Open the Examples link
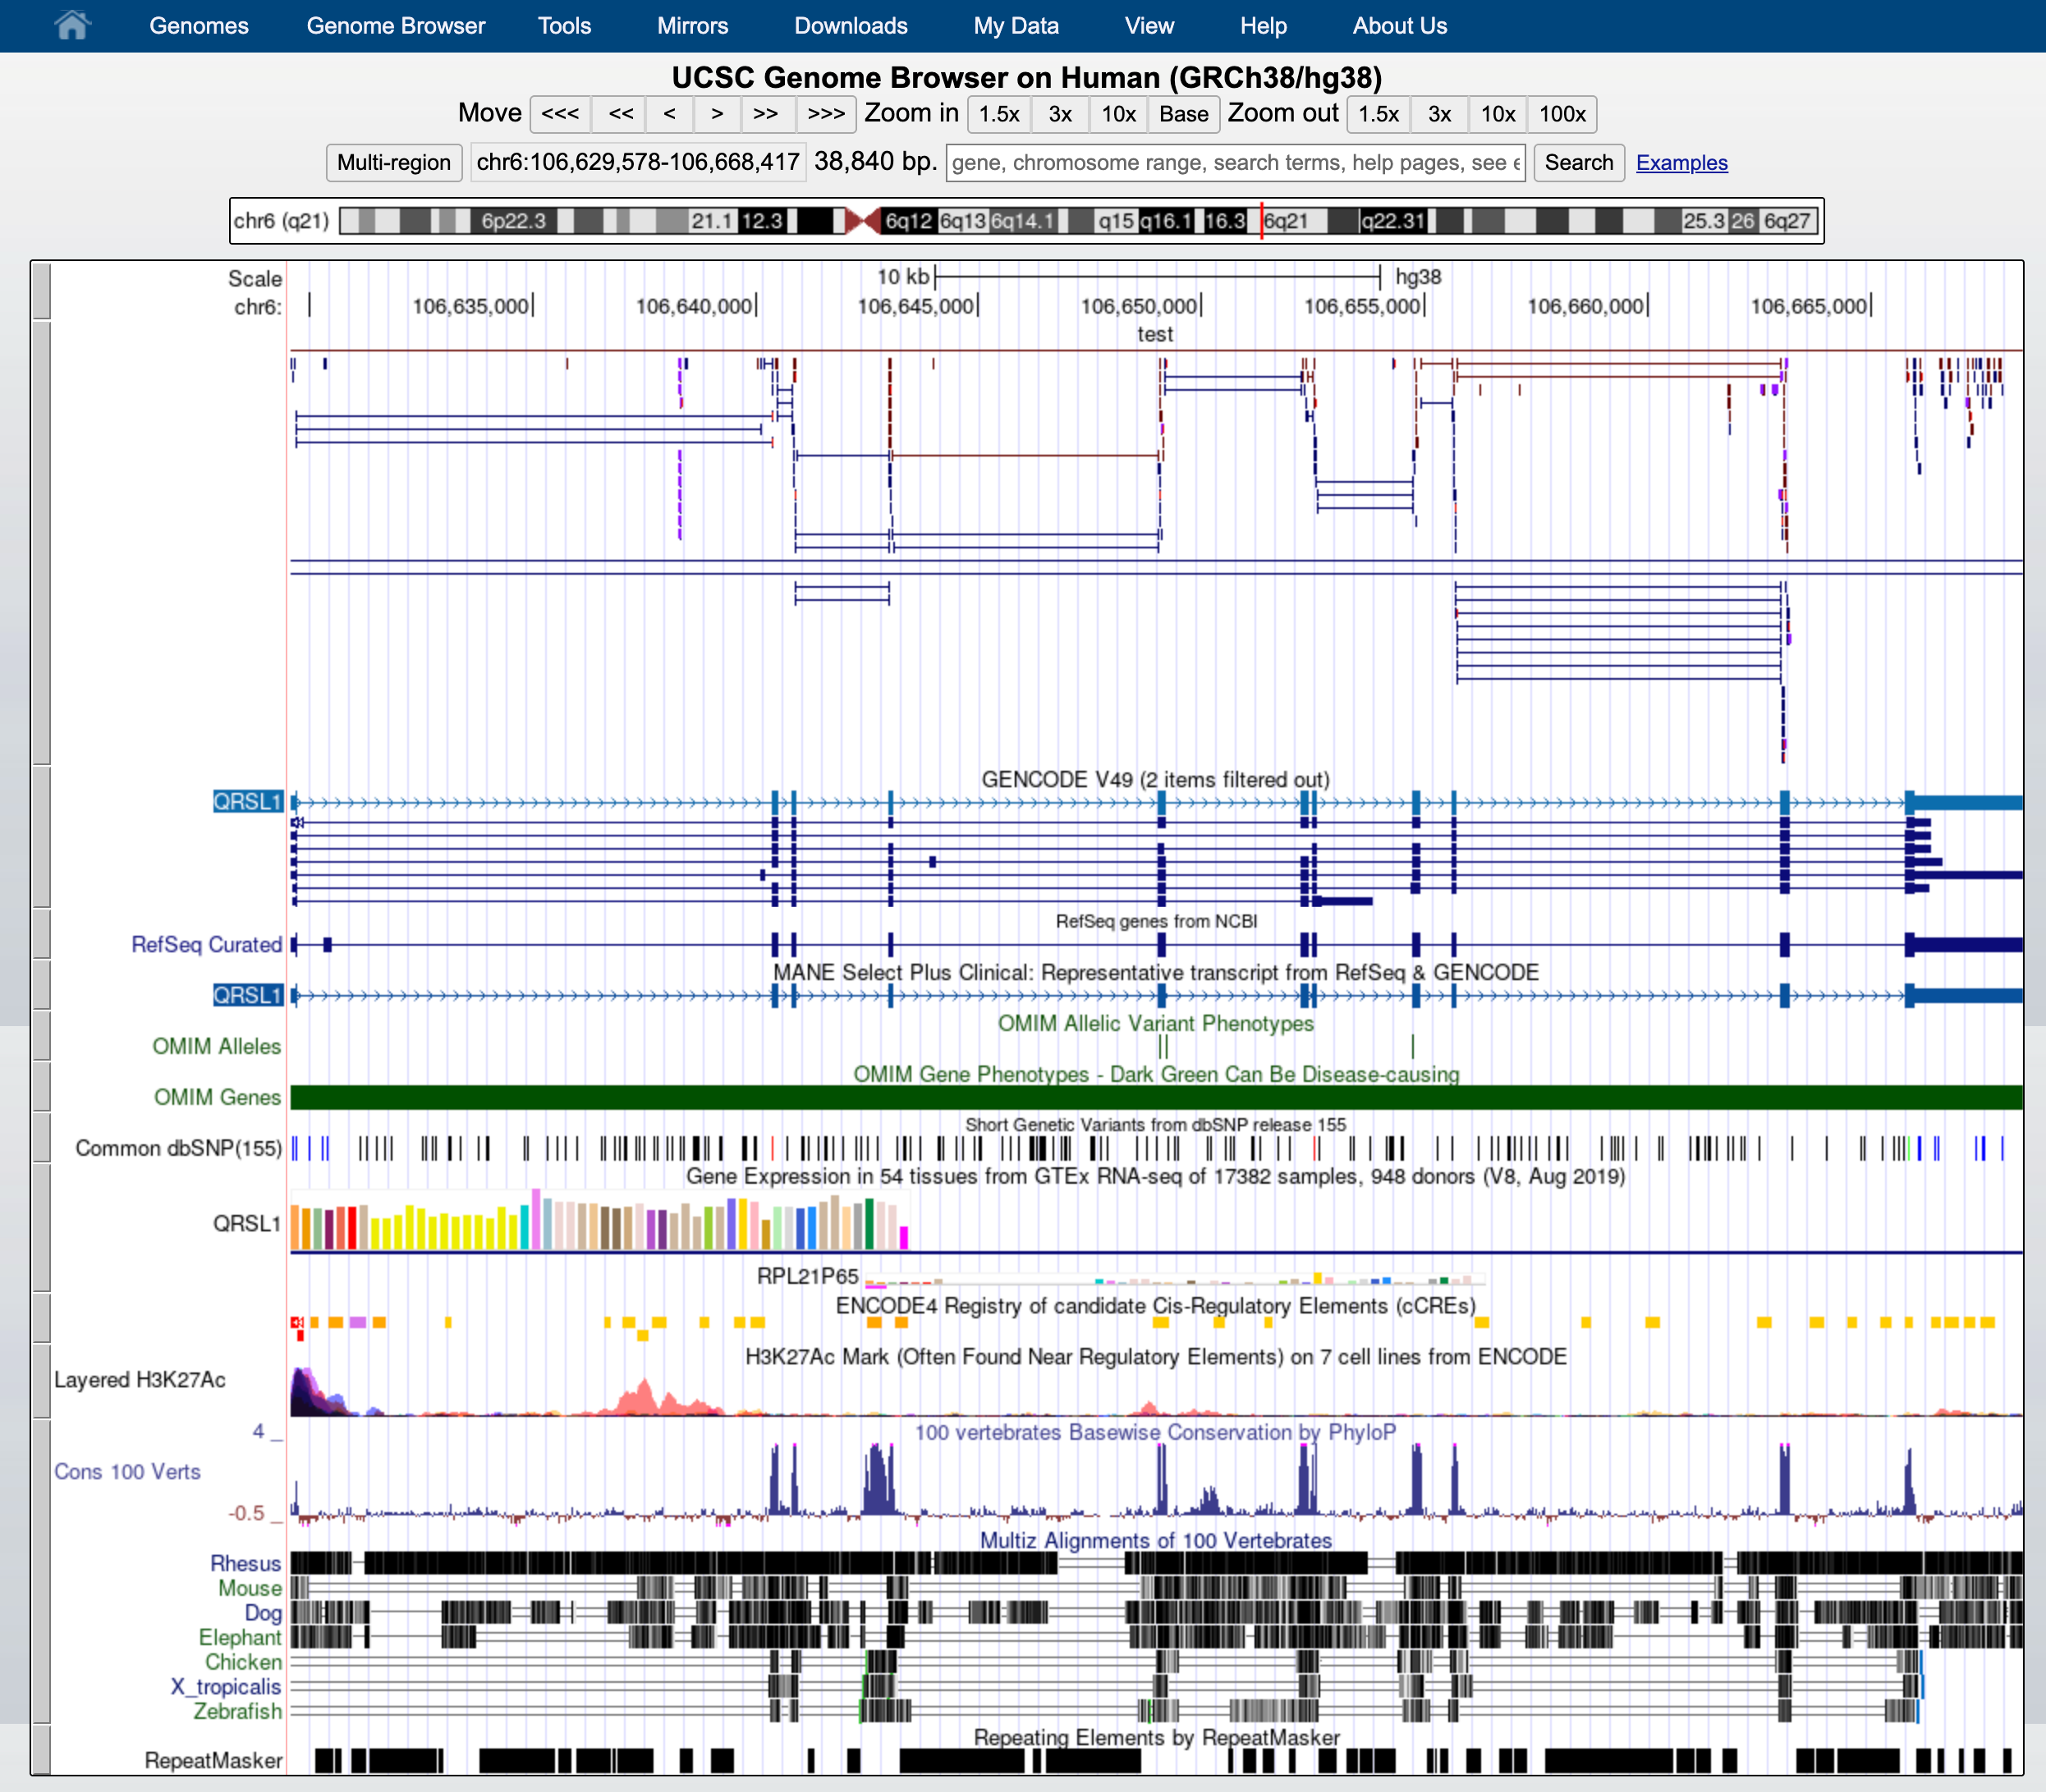Screen dimensions: 2046x1792 tap(1681, 163)
